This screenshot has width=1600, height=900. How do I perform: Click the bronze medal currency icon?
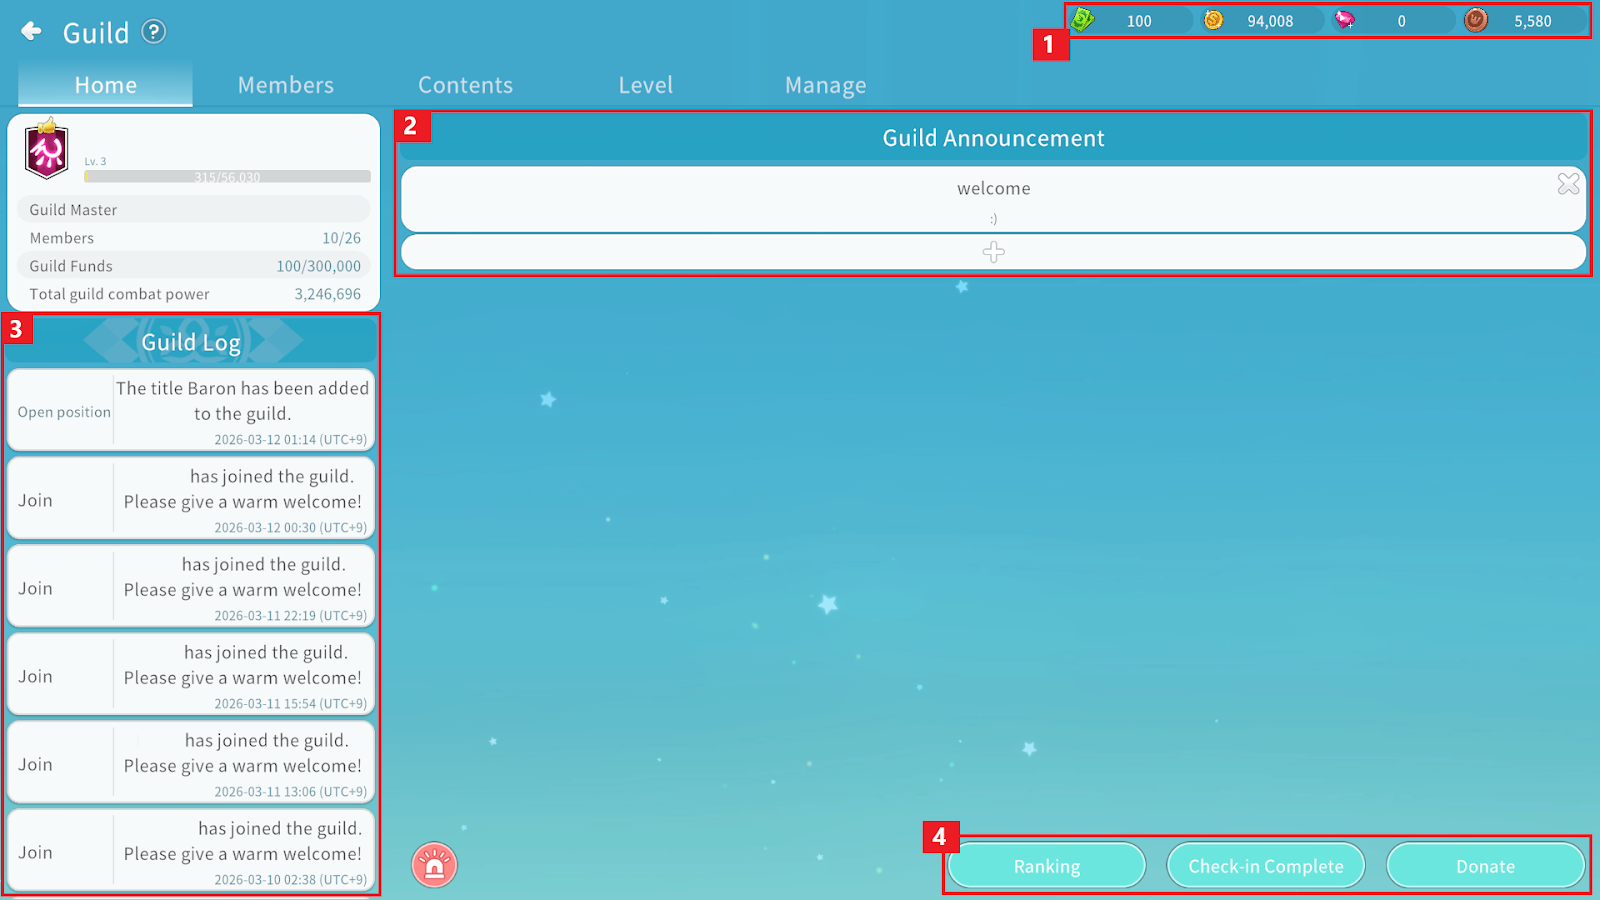pyautogui.click(x=1476, y=20)
